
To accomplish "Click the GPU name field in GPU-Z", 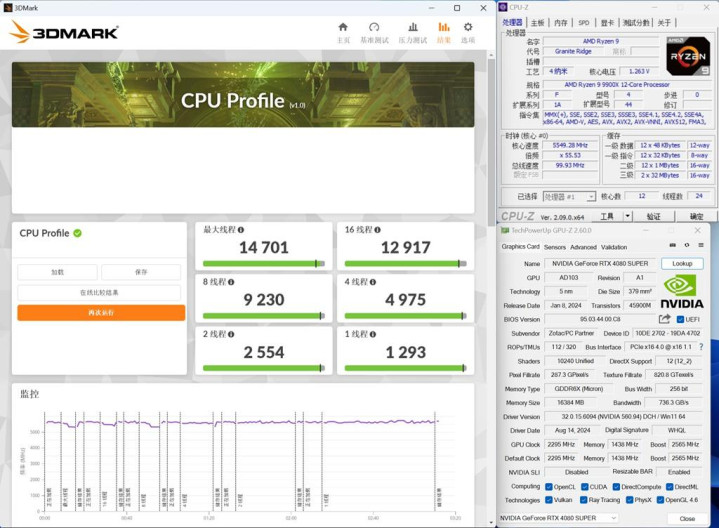I will 600,263.
